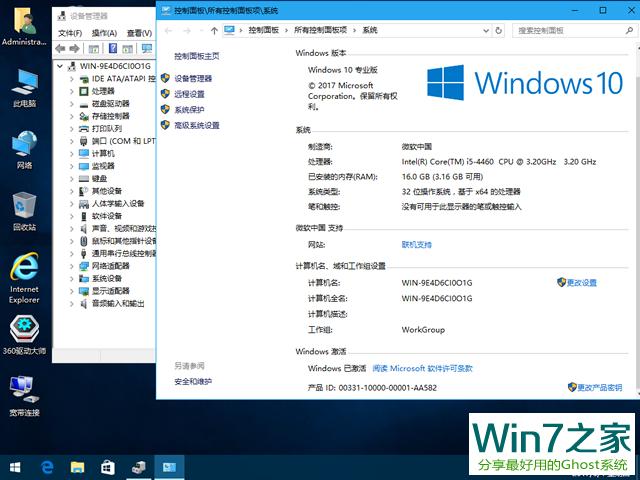Viewport: 640px width, 480px height.
Task: Click the 鼠标和其他指针设备 mouse icon
Action: coord(84,241)
